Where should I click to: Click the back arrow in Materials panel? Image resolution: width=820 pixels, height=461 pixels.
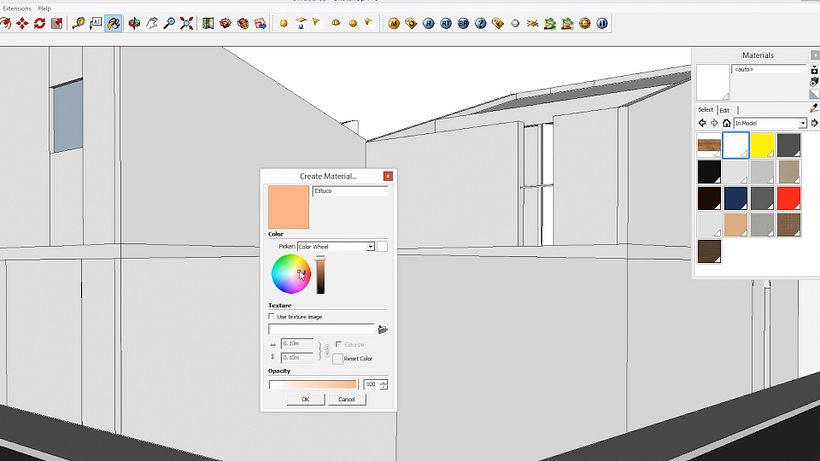[702, 123]
